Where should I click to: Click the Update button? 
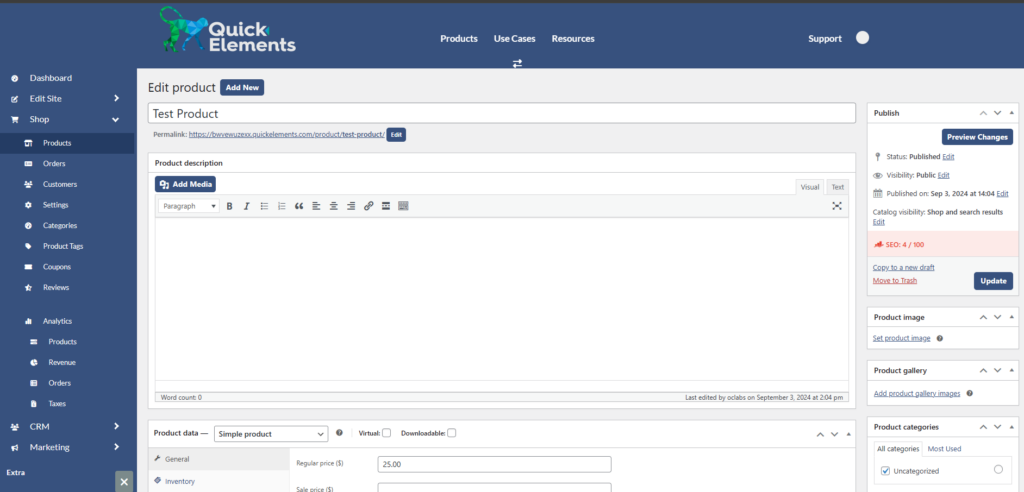tap(993, 281)
